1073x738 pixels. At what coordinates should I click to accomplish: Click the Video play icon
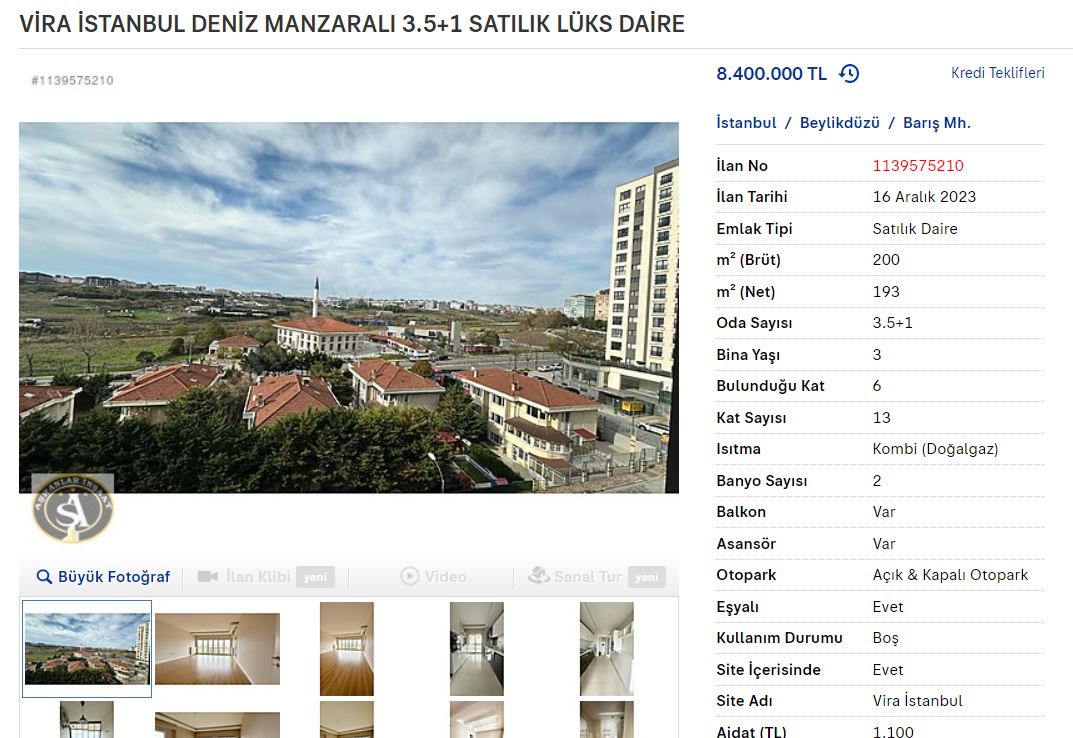pyautogui.click(x=409, y=576)
